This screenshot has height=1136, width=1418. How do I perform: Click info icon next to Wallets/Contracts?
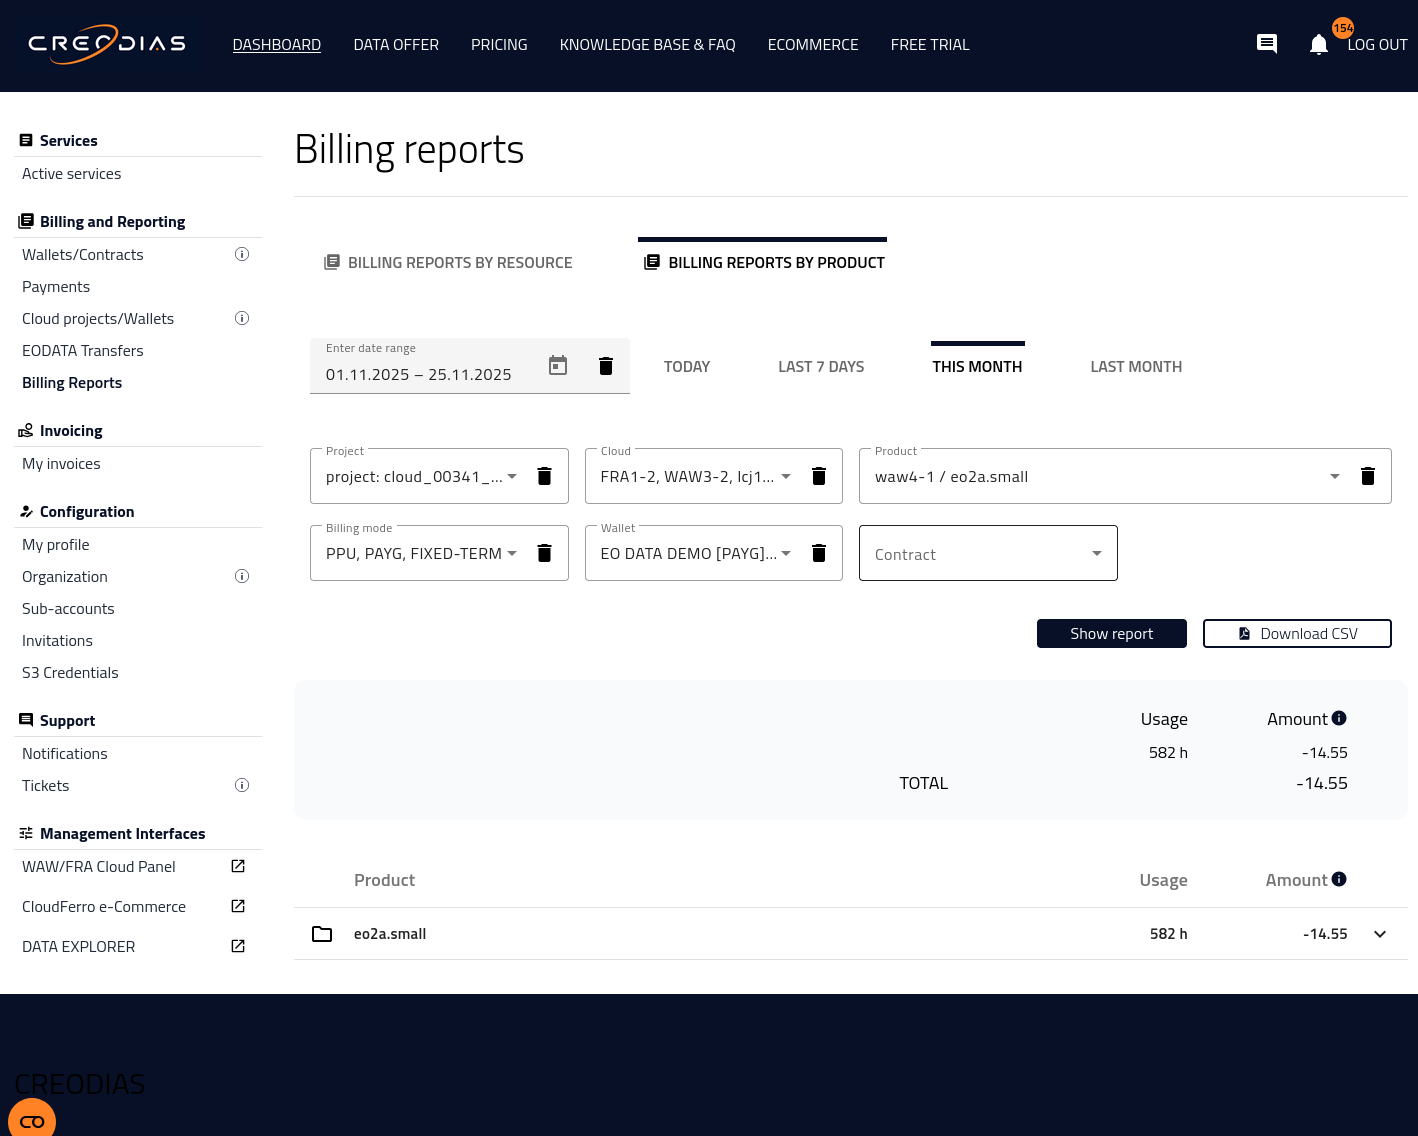pyautogui.click(x=242, y=254)
